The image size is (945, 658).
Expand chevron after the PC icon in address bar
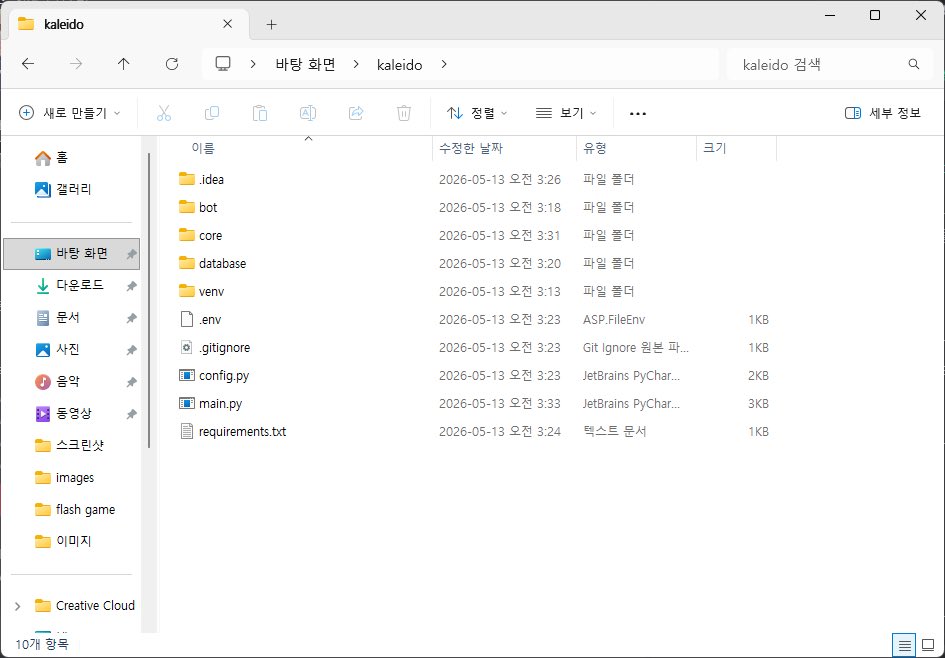253,64
